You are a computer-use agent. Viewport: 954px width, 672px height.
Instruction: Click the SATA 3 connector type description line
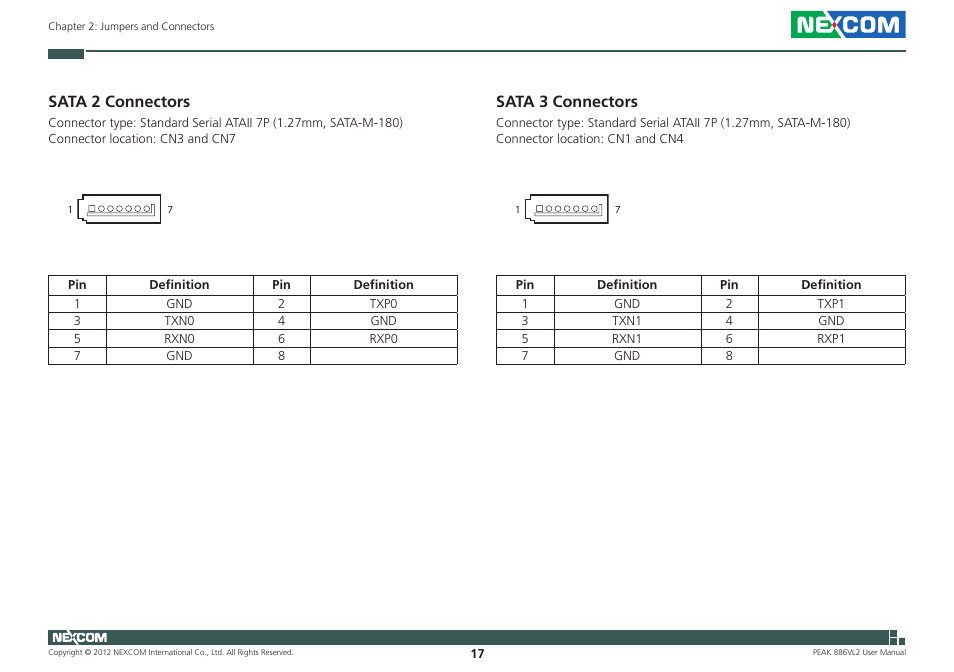point(673,123)
